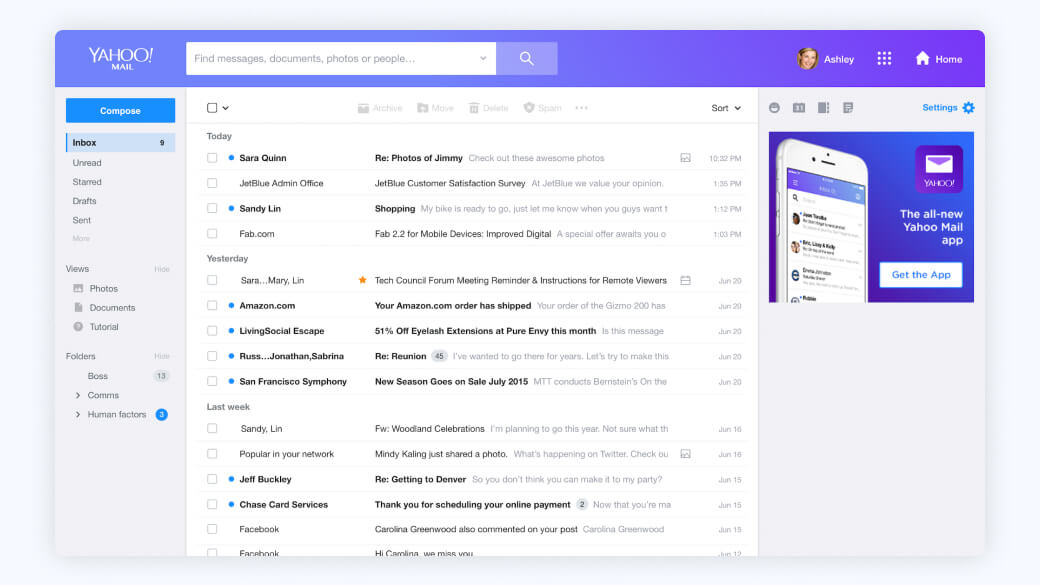Click star on Tech Council Forum email

[x=362, y=280]
